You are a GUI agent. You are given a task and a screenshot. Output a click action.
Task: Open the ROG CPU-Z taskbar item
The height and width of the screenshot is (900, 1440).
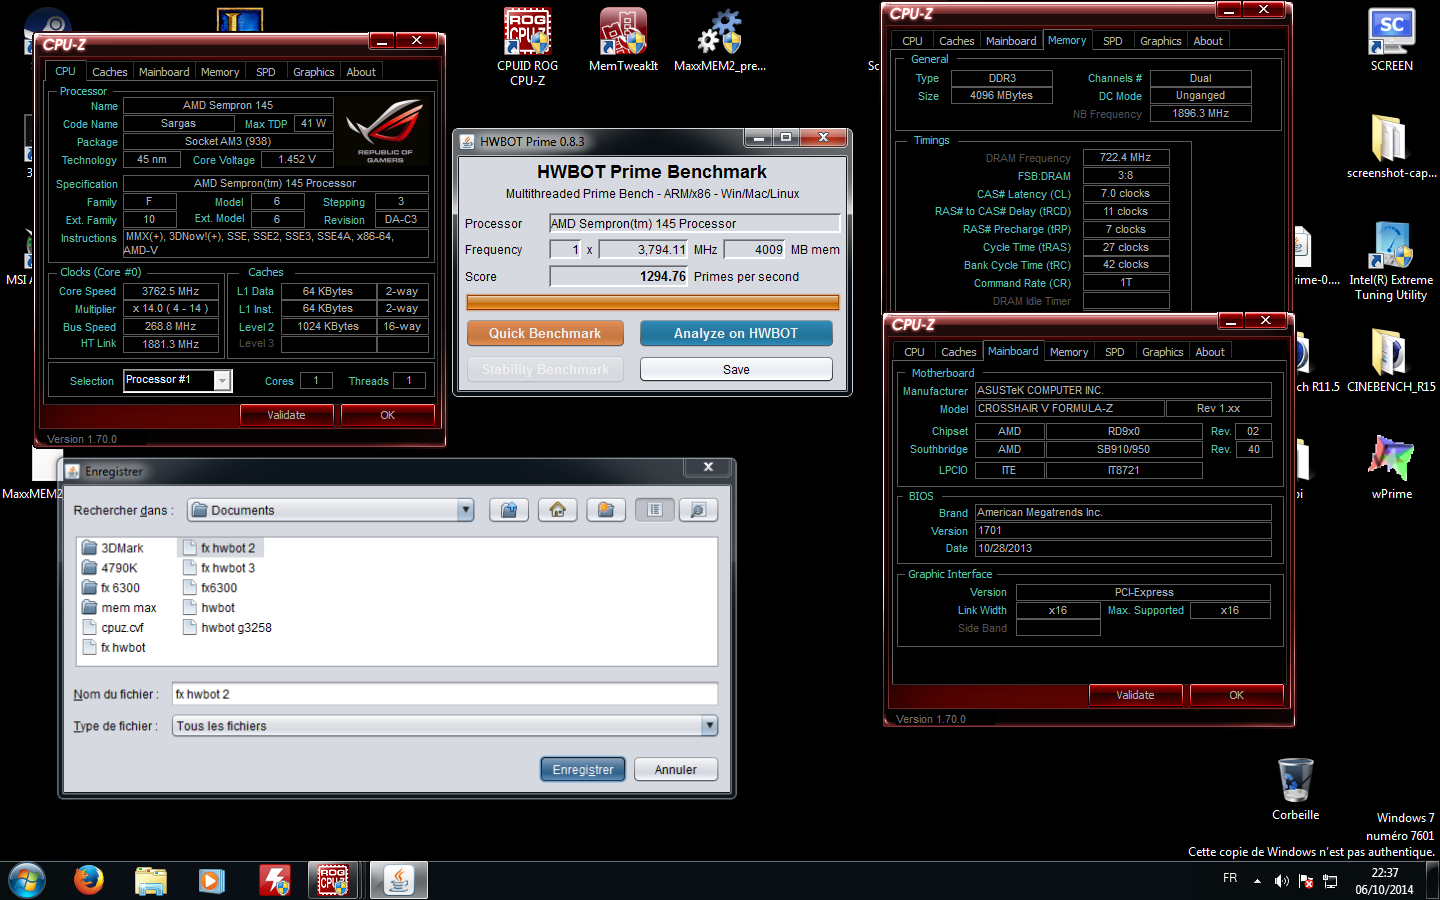[x=333, y=880]
